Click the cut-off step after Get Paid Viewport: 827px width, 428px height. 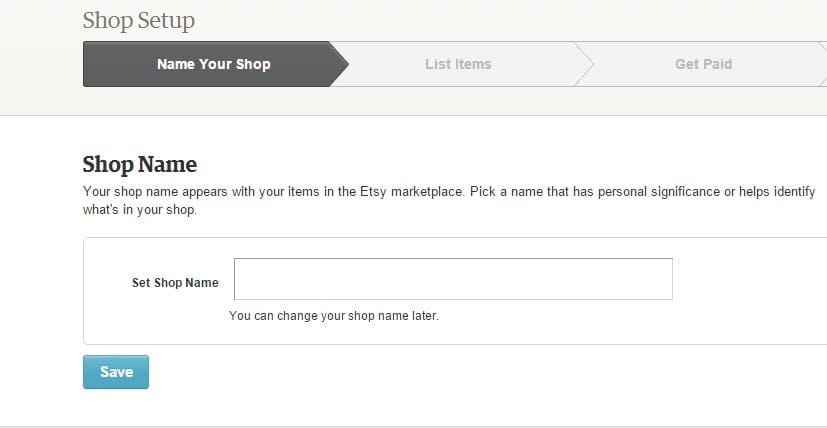[823, 64]
